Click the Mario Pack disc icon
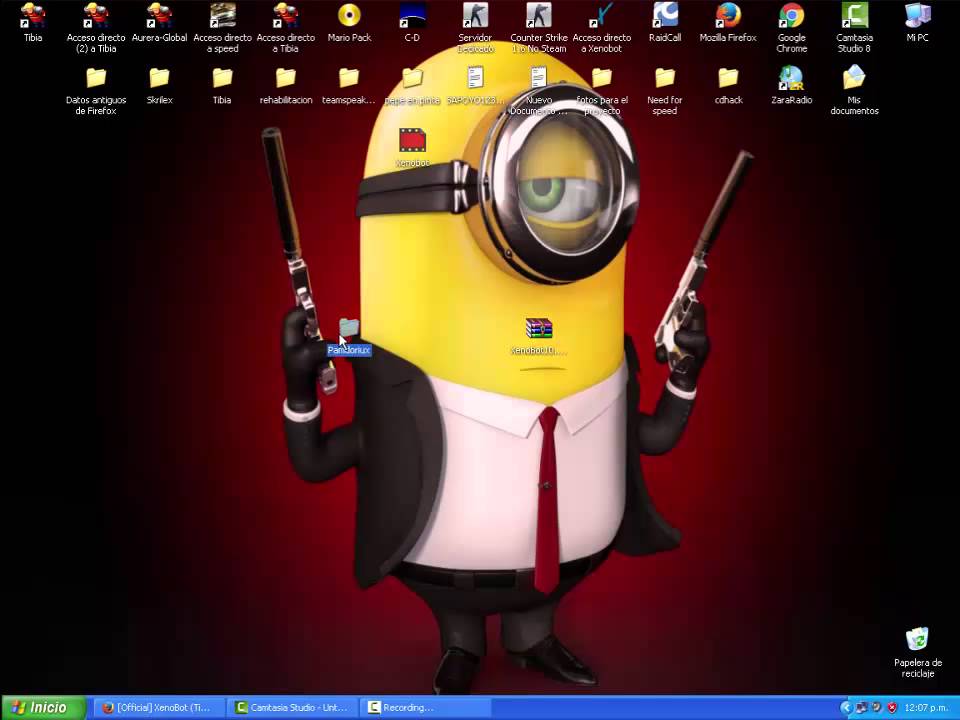The height and width of the screenshot is (720, 960). (349, 15)
